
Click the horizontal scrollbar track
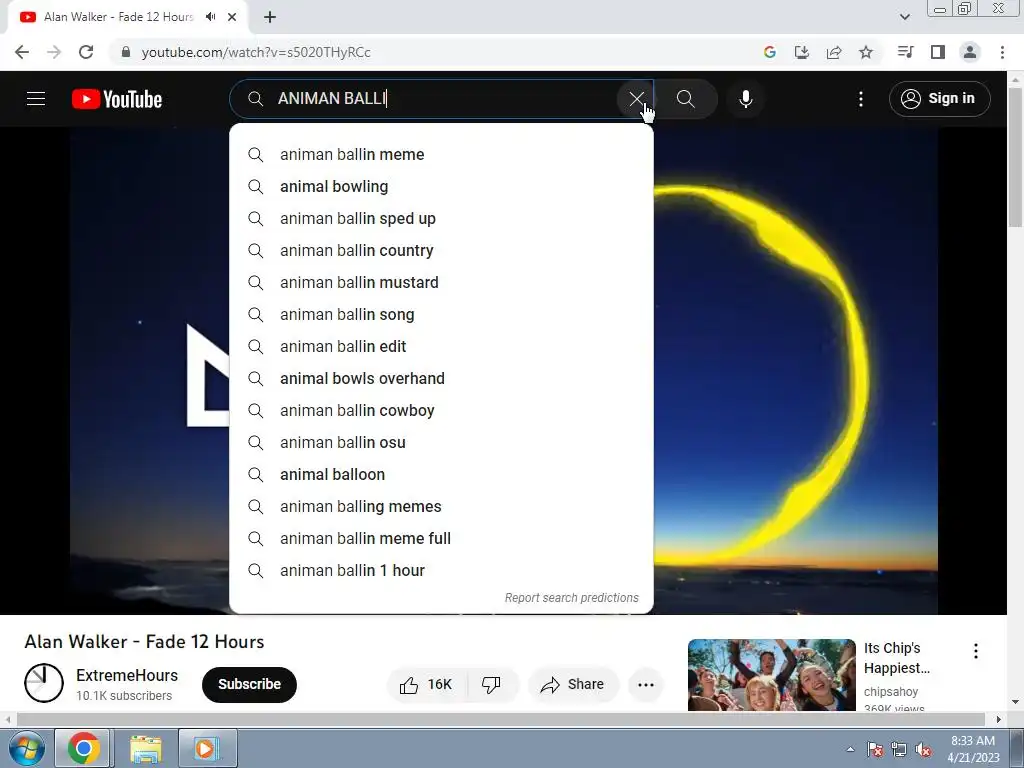point(500,719)
